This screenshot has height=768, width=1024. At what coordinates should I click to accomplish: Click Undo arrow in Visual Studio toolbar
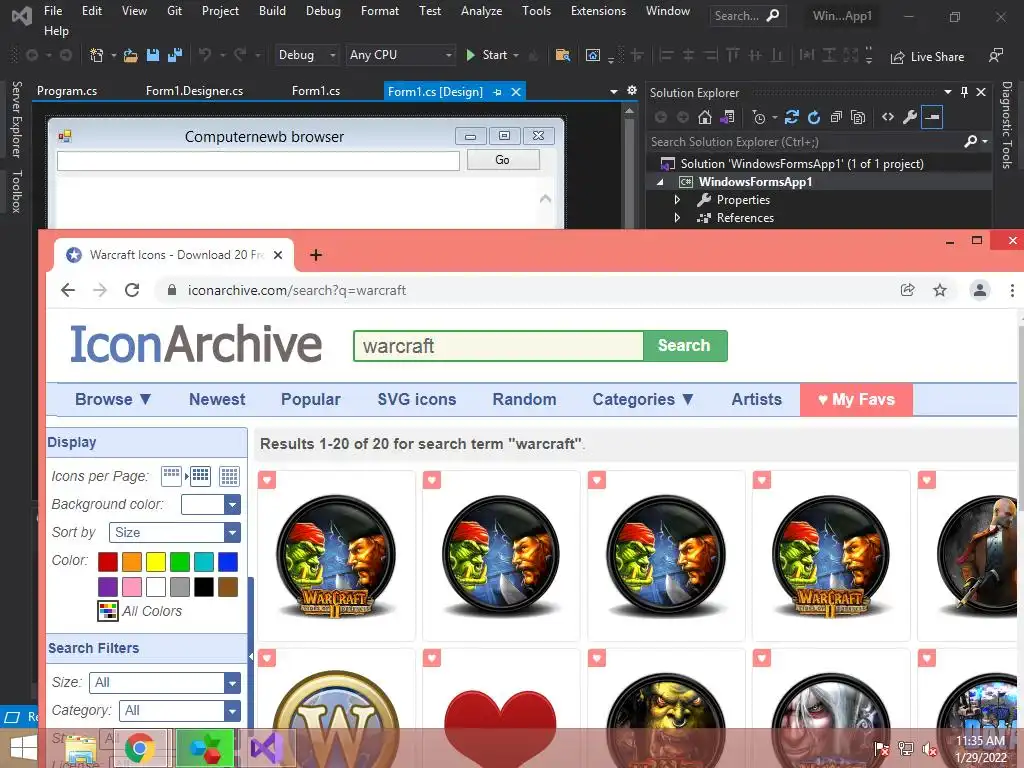pyautogui.click(x=205, y=56)
